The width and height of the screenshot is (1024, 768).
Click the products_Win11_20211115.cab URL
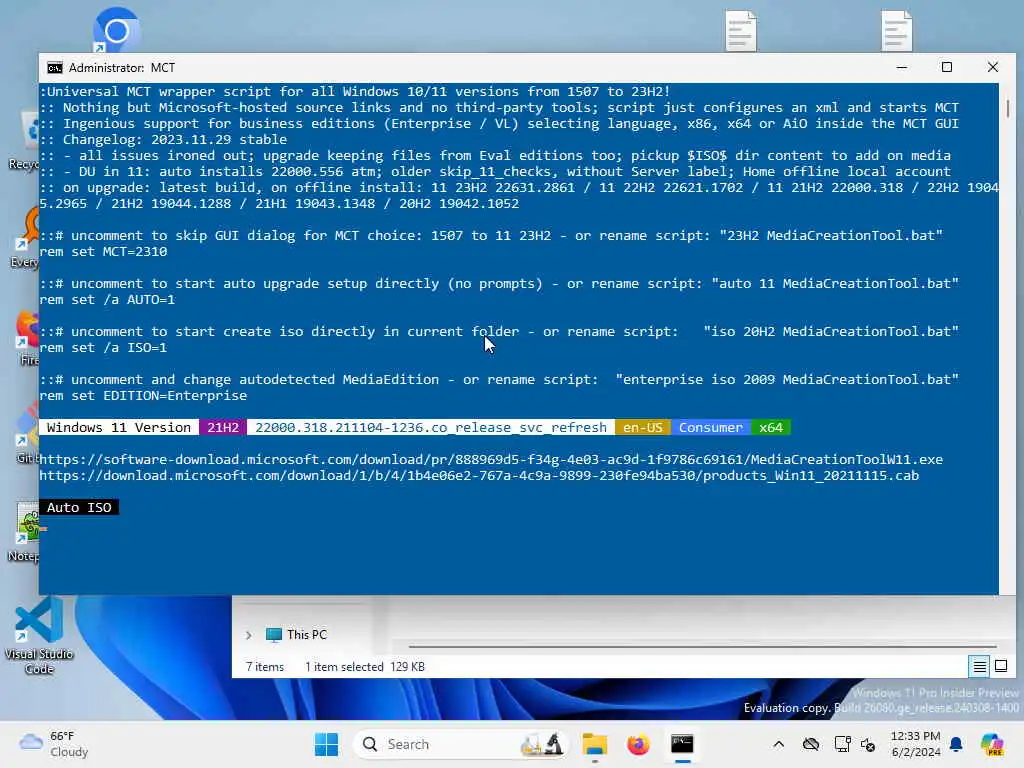click(x=479, y=475)
